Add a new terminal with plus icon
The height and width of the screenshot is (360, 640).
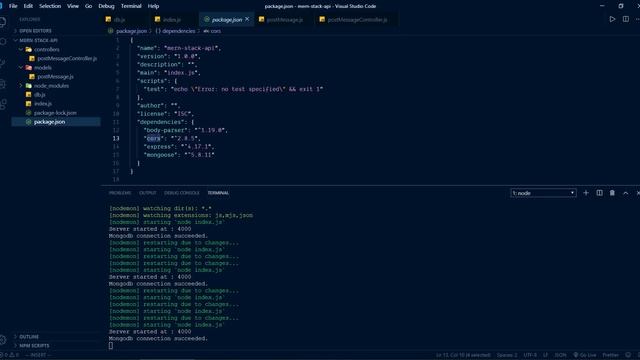586,193
